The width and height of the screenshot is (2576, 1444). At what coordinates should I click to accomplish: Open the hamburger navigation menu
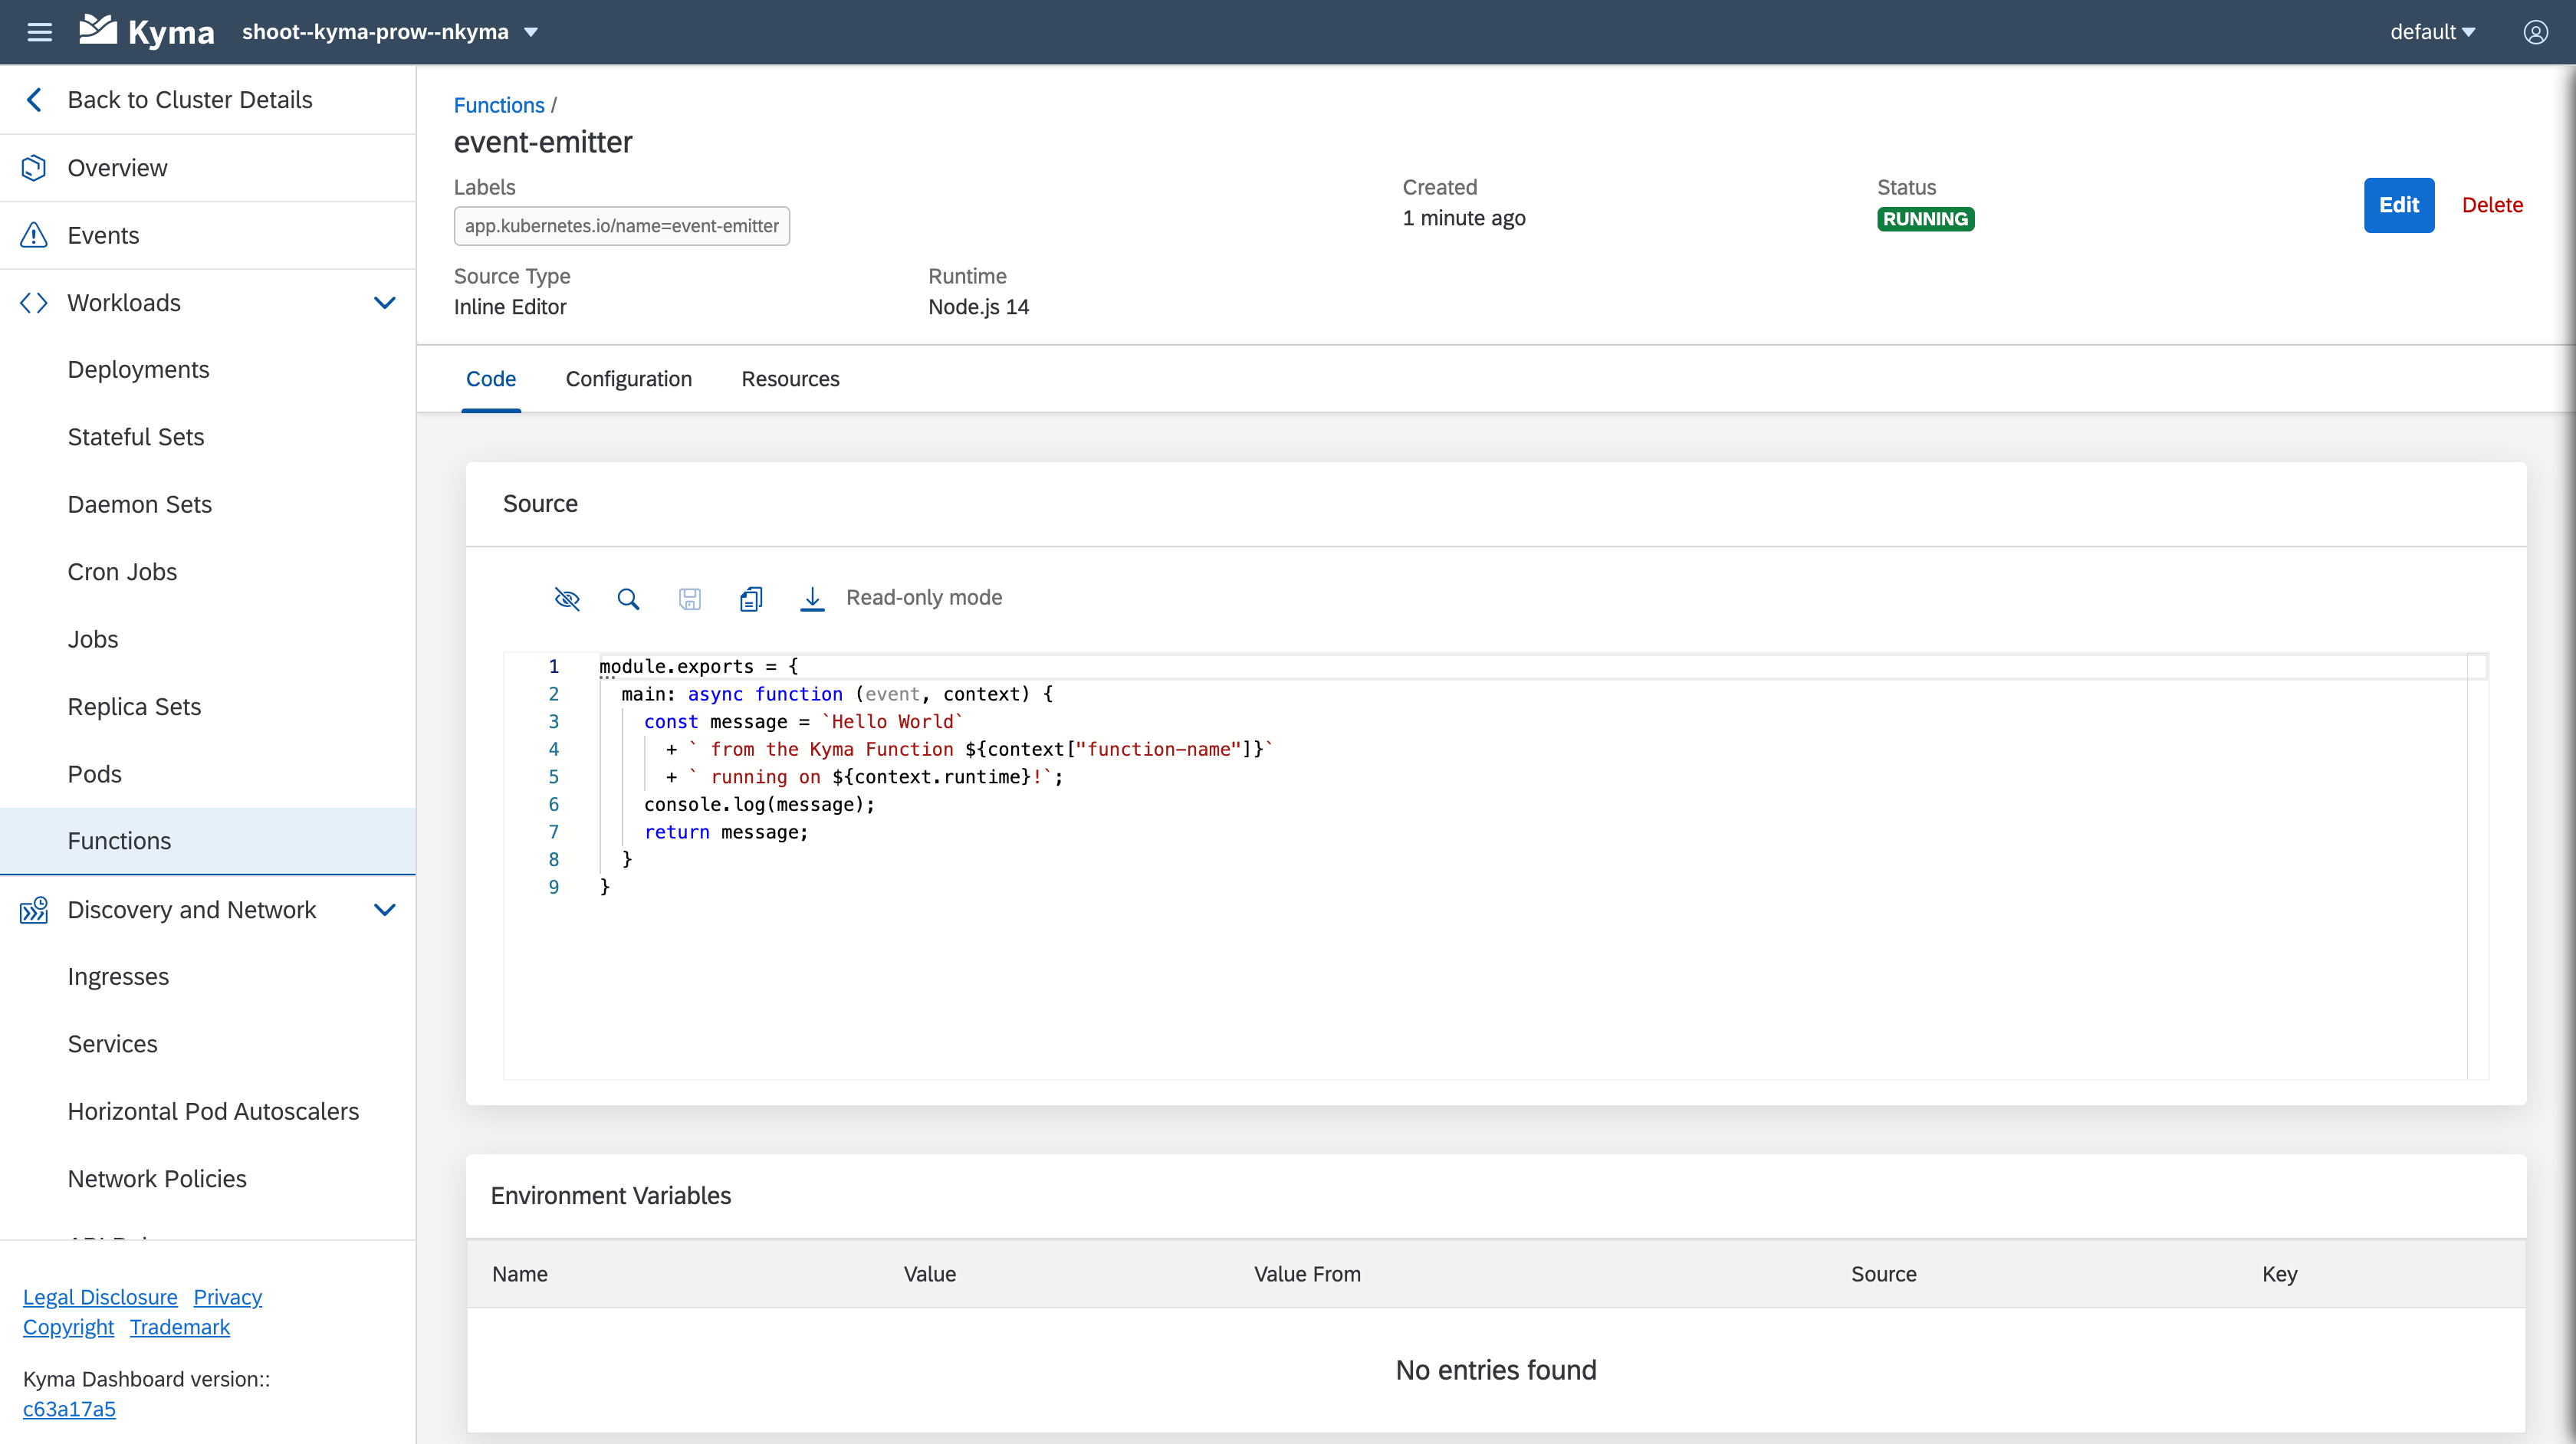click(40, 31)
